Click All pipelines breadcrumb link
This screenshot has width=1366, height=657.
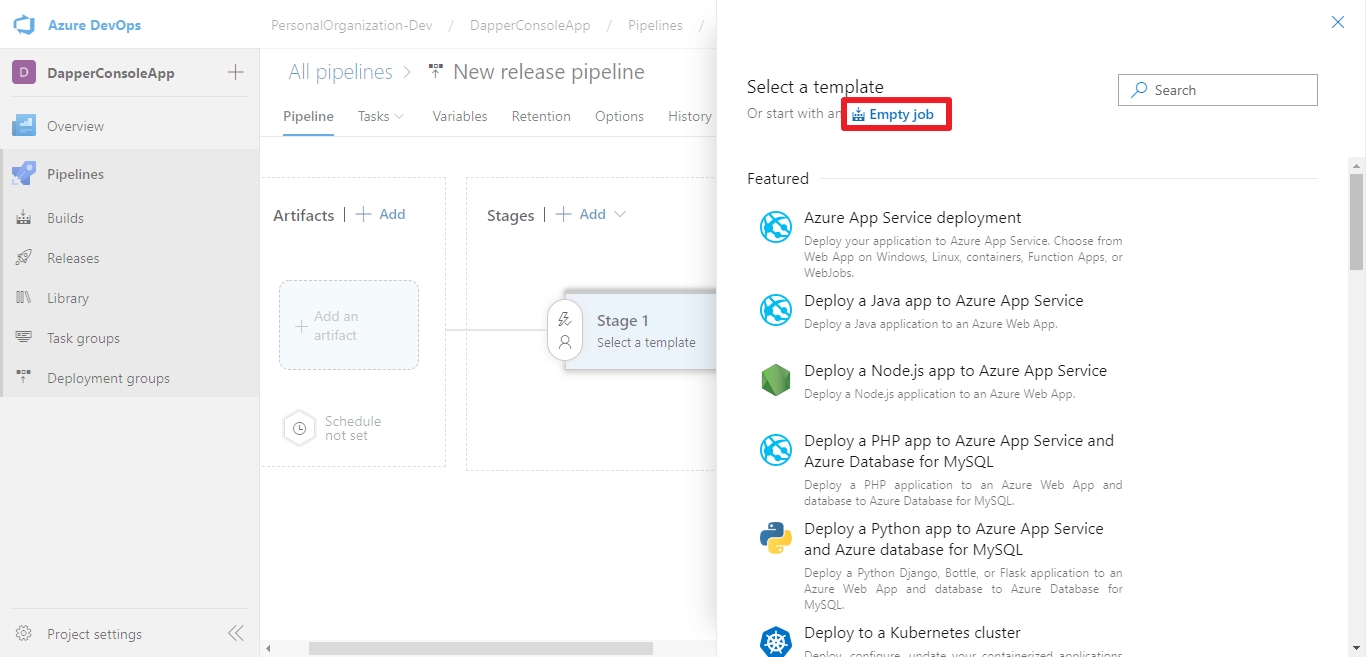(341, 72)
